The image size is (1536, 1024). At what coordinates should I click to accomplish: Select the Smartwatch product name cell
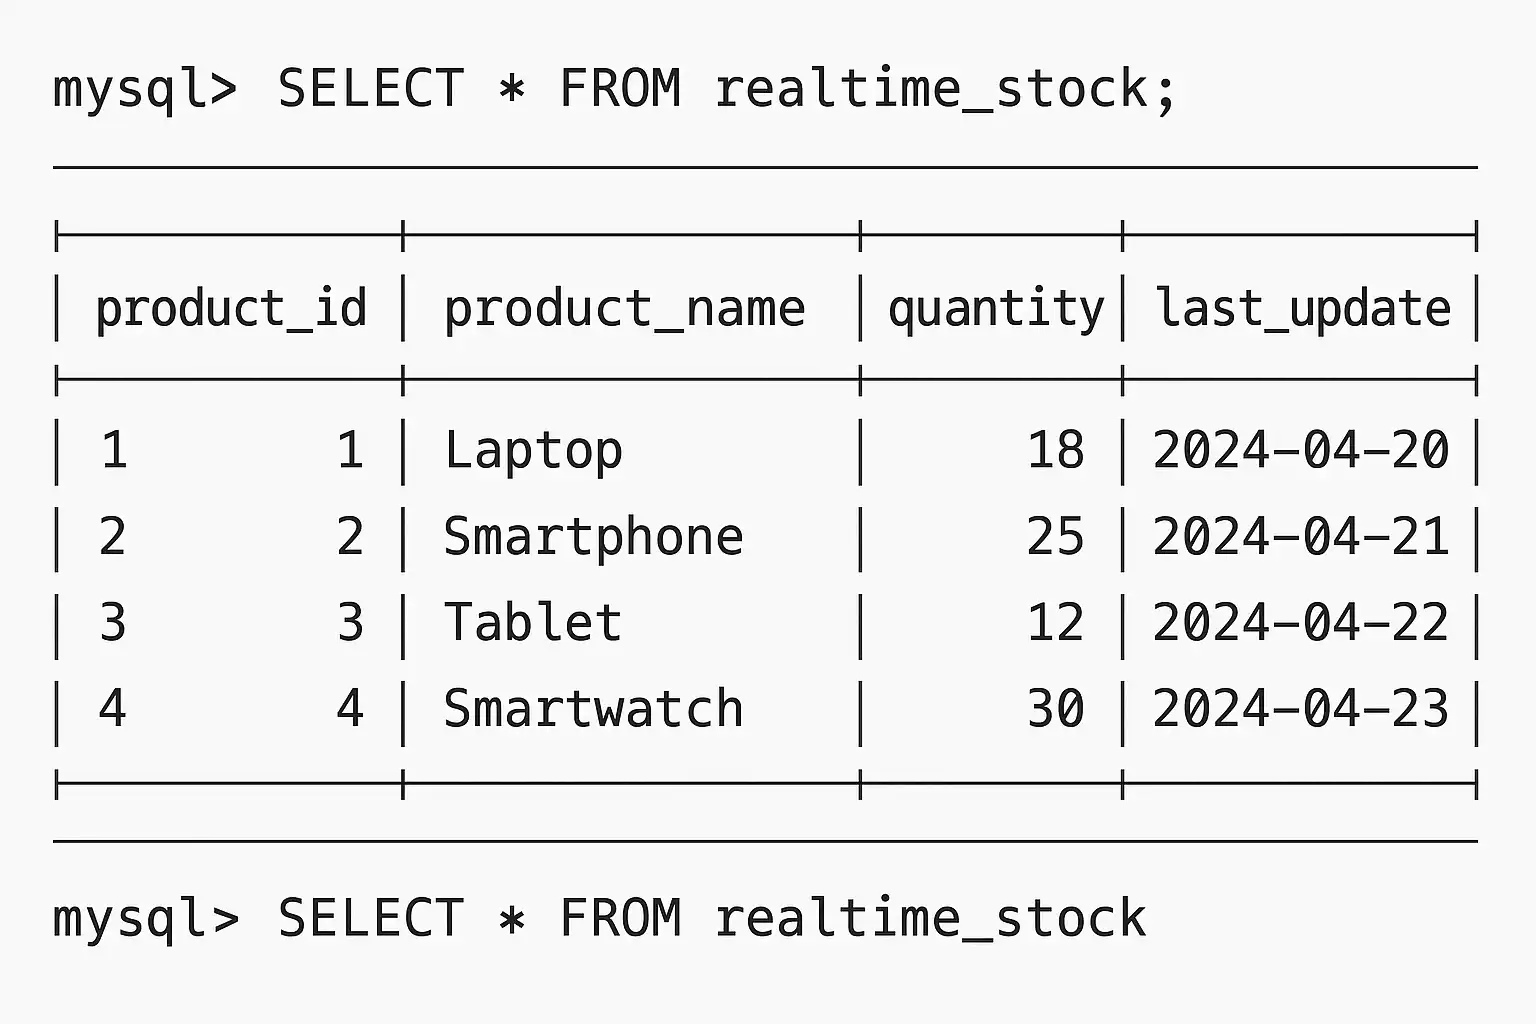[593, 709]
